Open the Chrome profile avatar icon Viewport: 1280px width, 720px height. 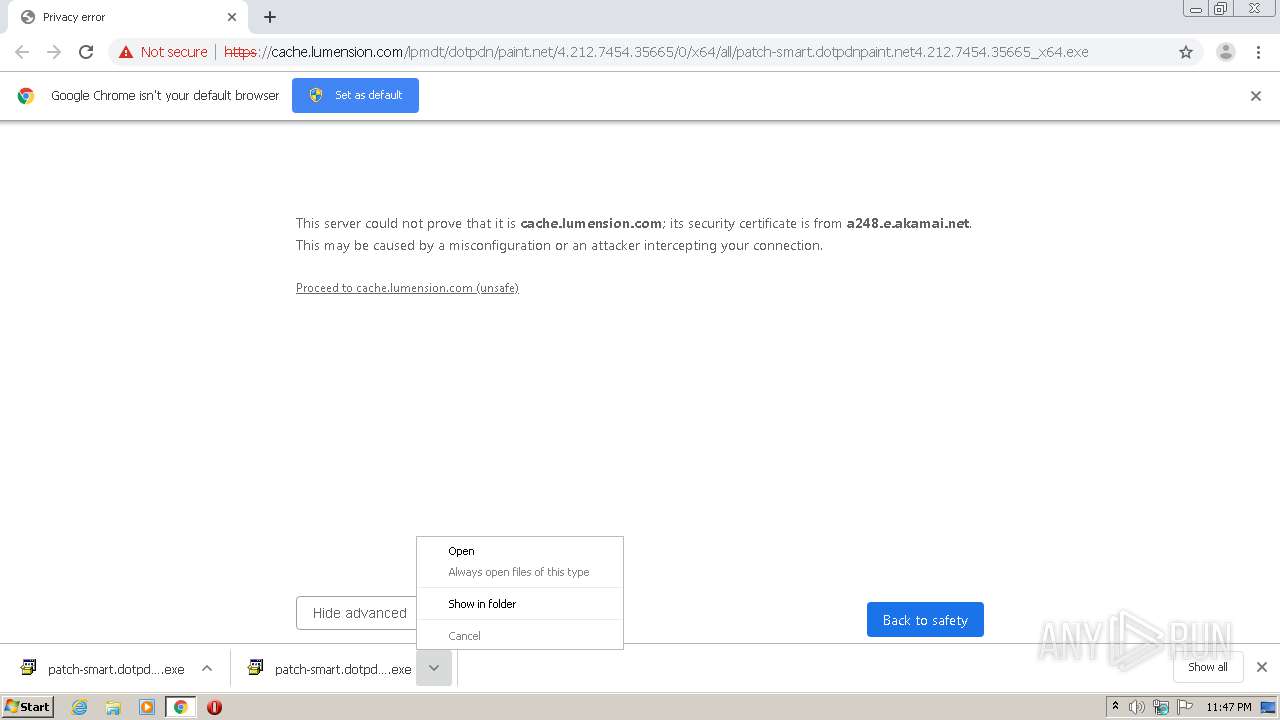(1226, 52)
